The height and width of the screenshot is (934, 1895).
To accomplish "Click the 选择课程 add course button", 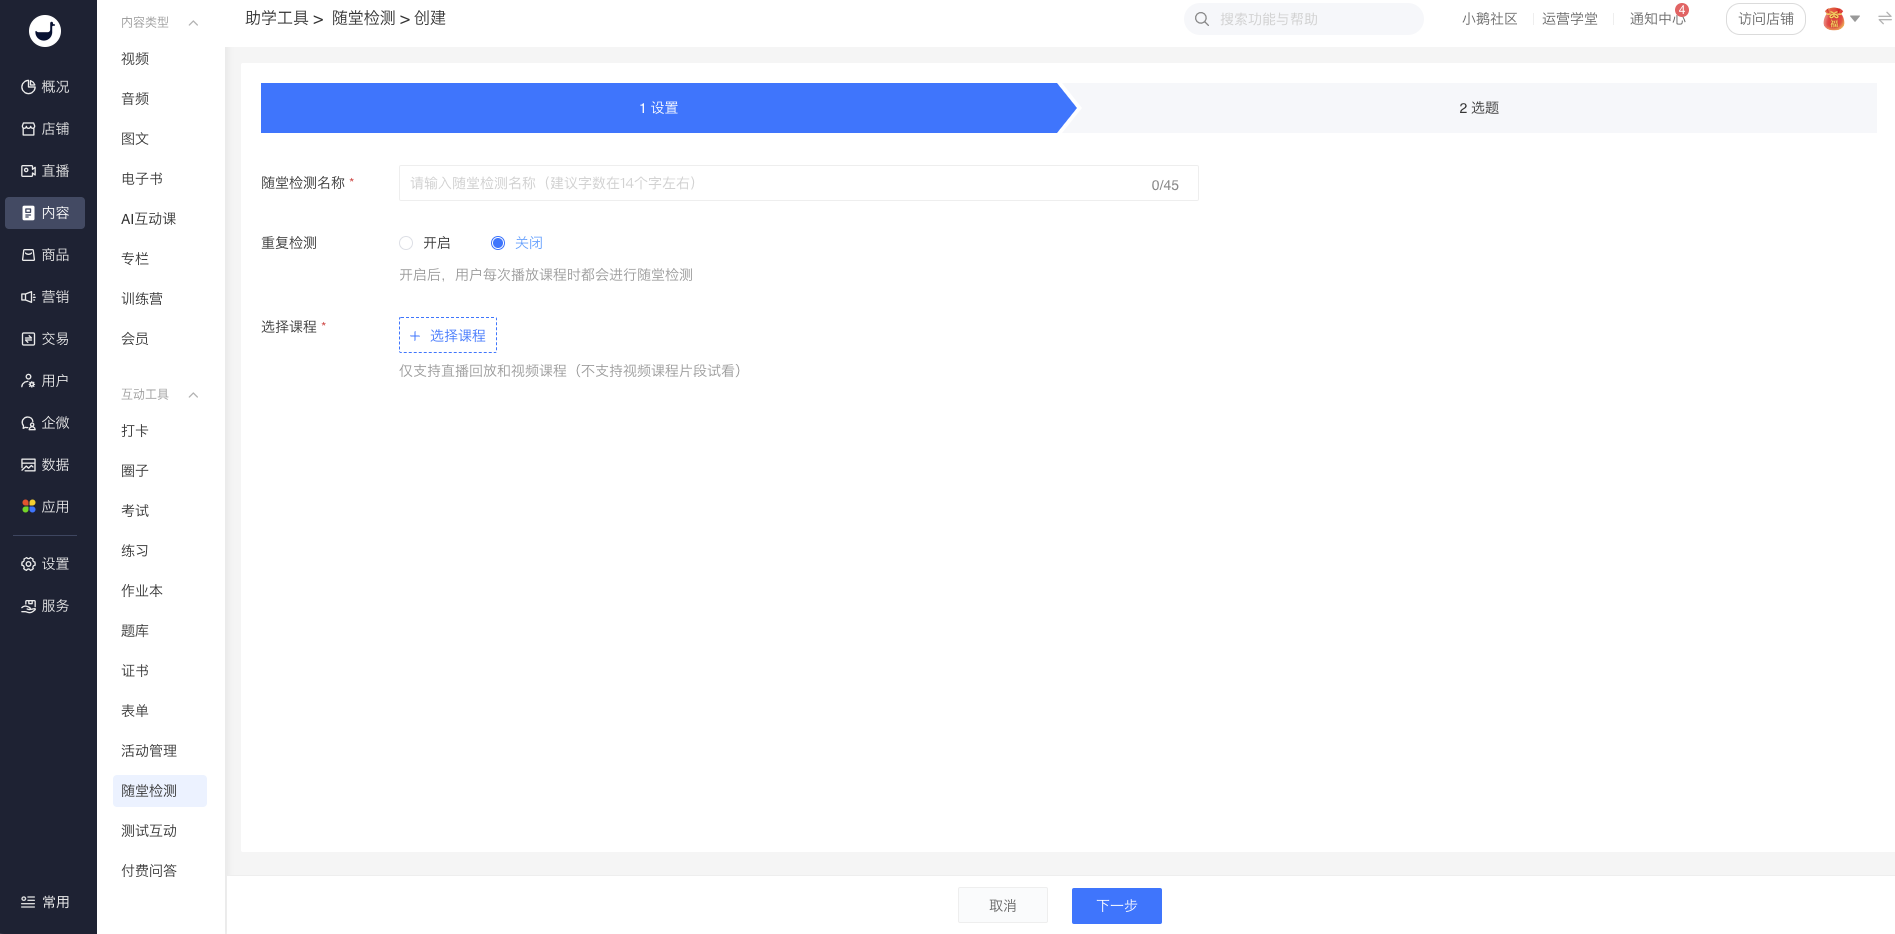I will 448,336.
